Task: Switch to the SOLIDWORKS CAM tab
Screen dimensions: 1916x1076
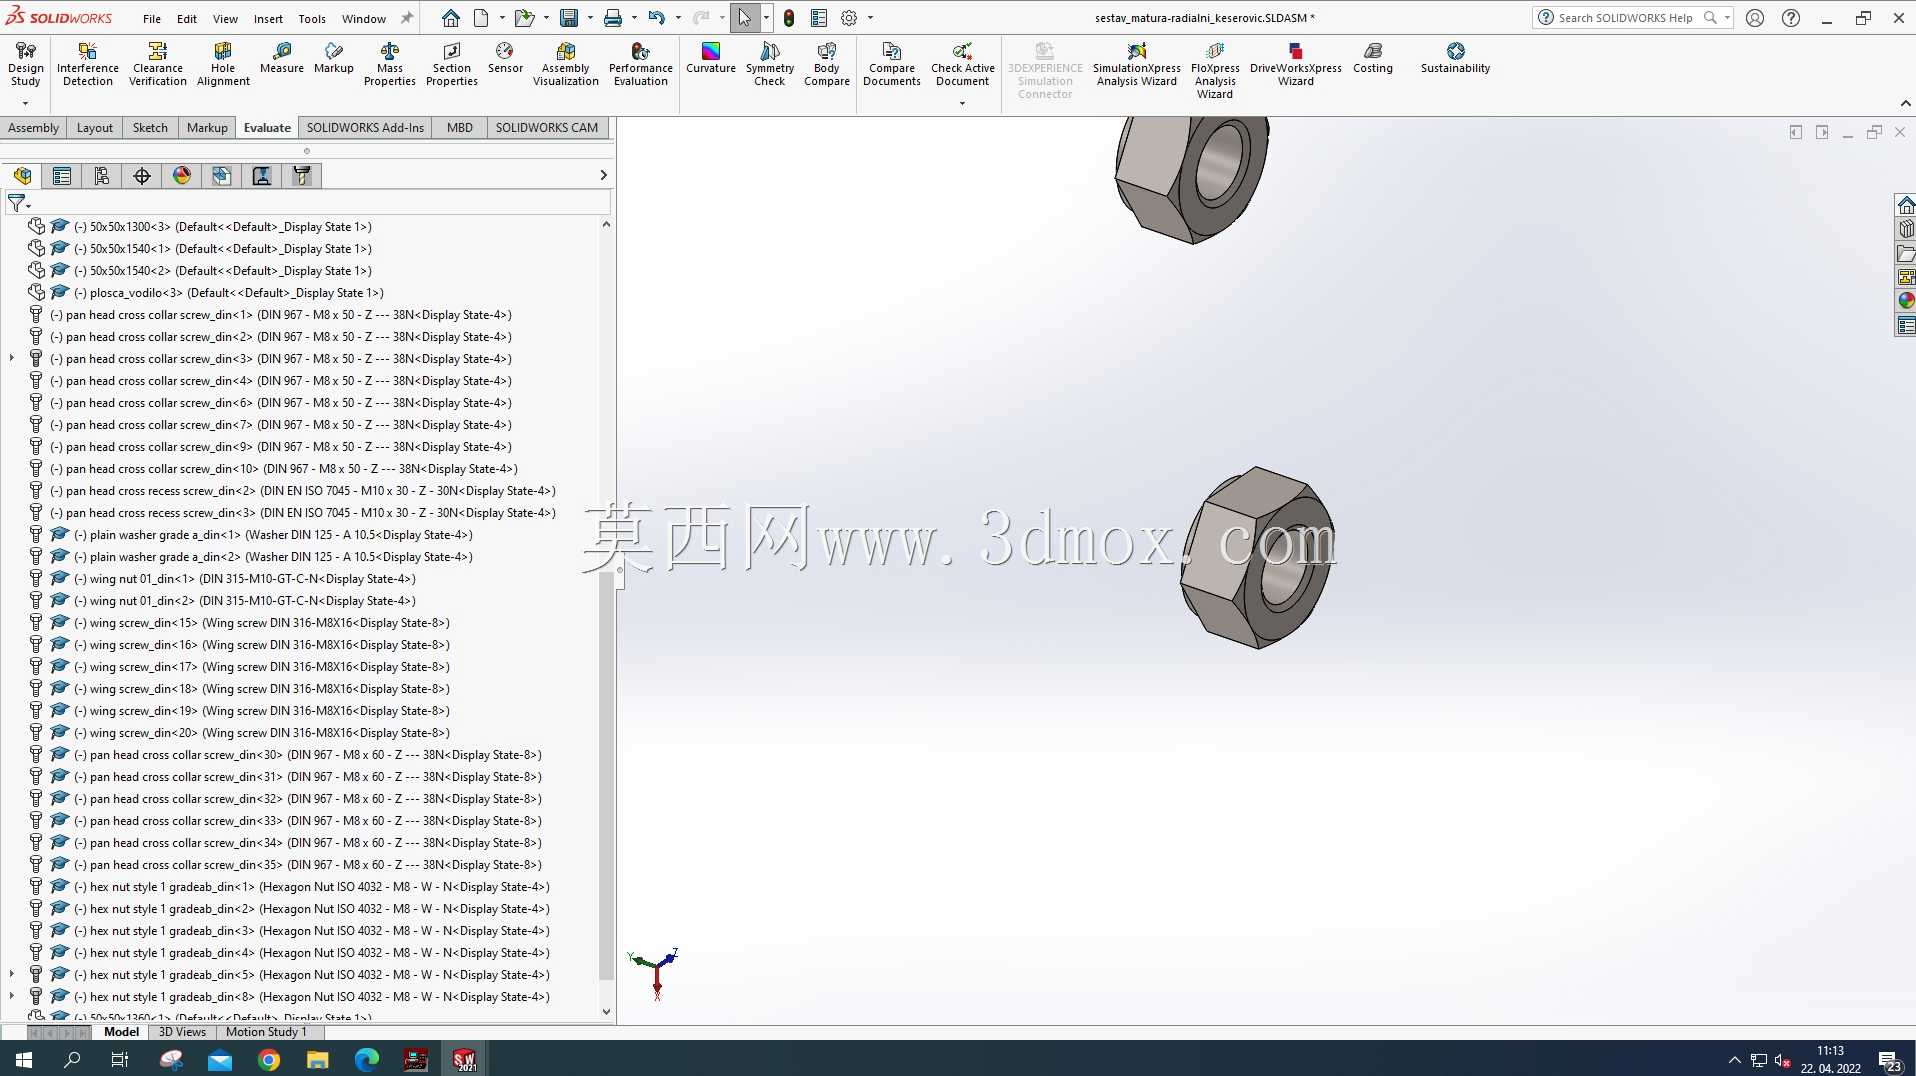Action: click(546, 127)
